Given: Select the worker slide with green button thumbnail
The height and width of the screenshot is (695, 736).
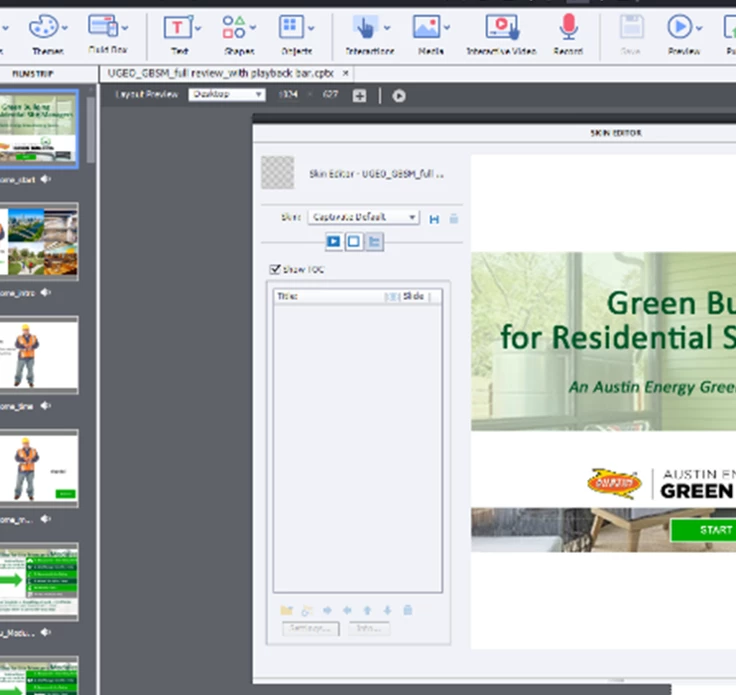Looking at the screenshot, I should [x=38, y=468].
